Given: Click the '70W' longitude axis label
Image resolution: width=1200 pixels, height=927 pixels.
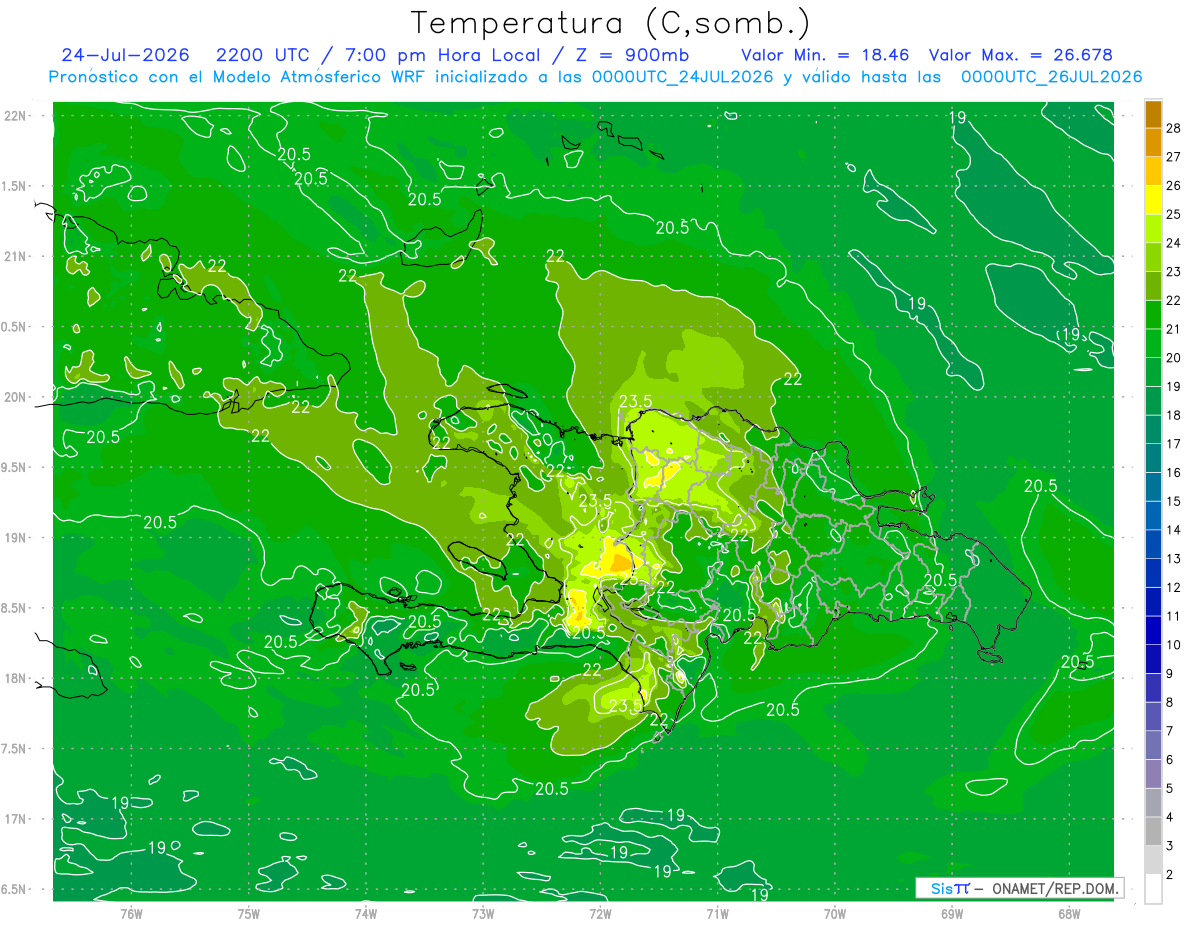Looking at the screenshot, I should [x=834, y=913].
